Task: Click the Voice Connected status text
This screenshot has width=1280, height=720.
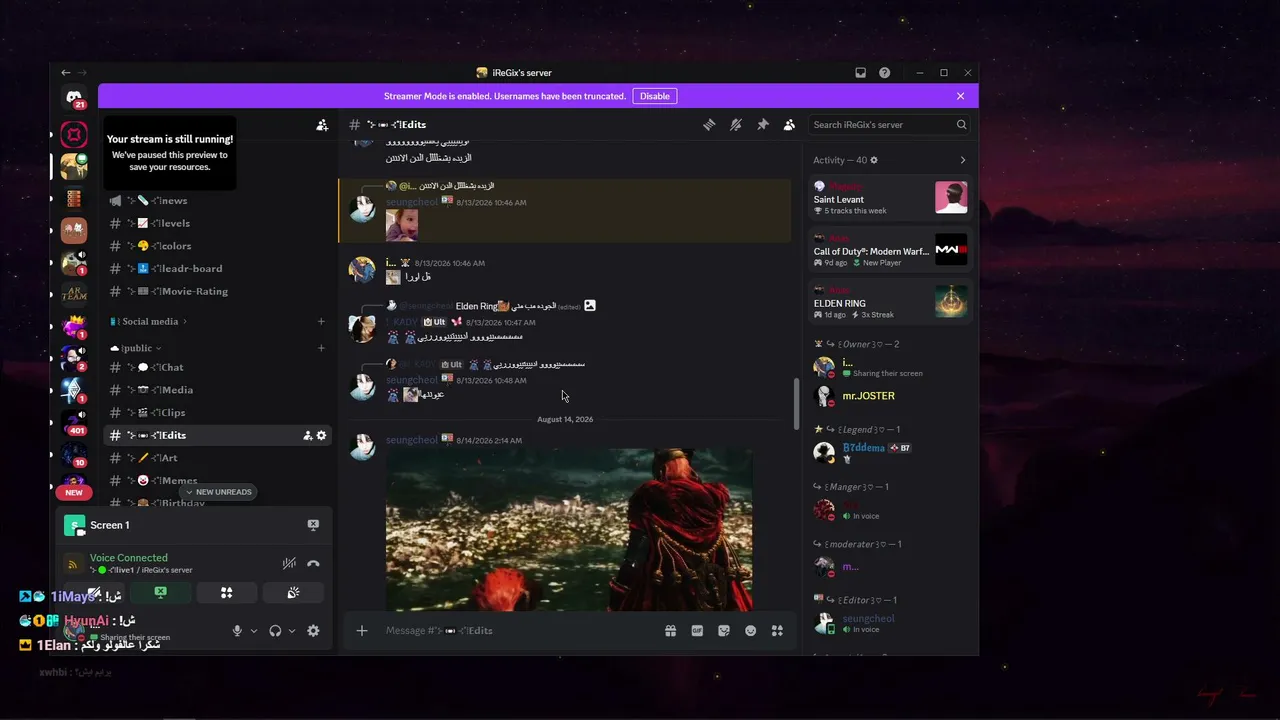Action: click(129, 558)
